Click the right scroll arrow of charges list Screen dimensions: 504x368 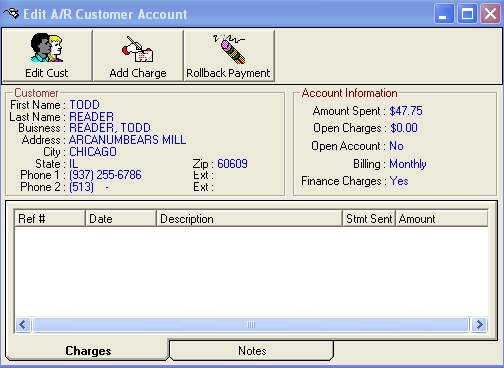(479, 324)
